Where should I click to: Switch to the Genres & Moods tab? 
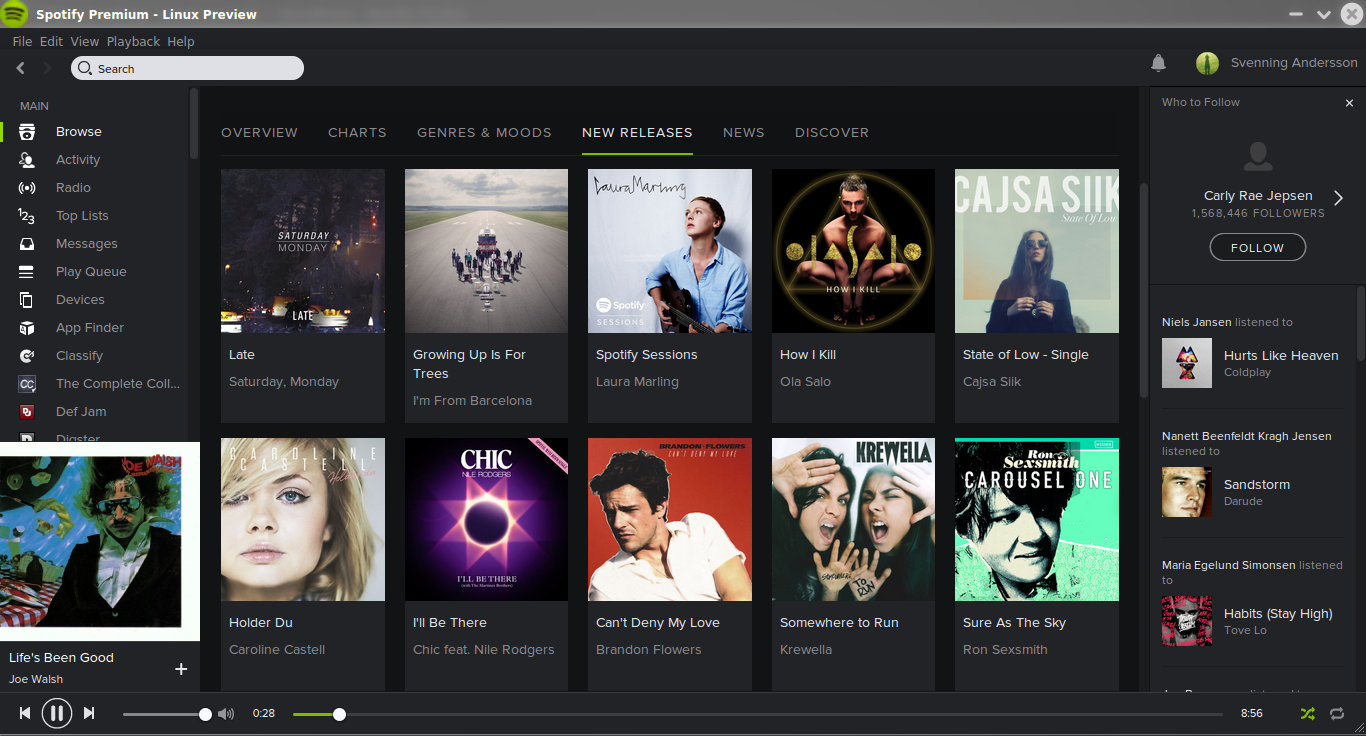coord(484,132)
